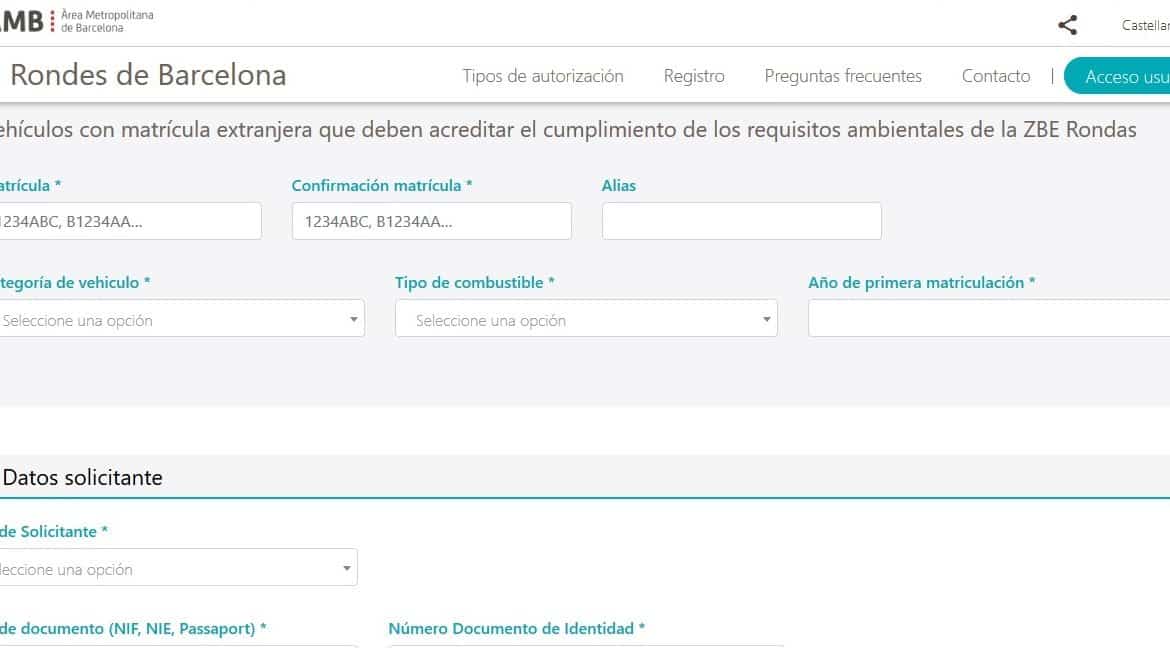Click the 'Confirmación matrícula' label
The height and width of the screenshot is (648, 1170).
tap(381, 185)
